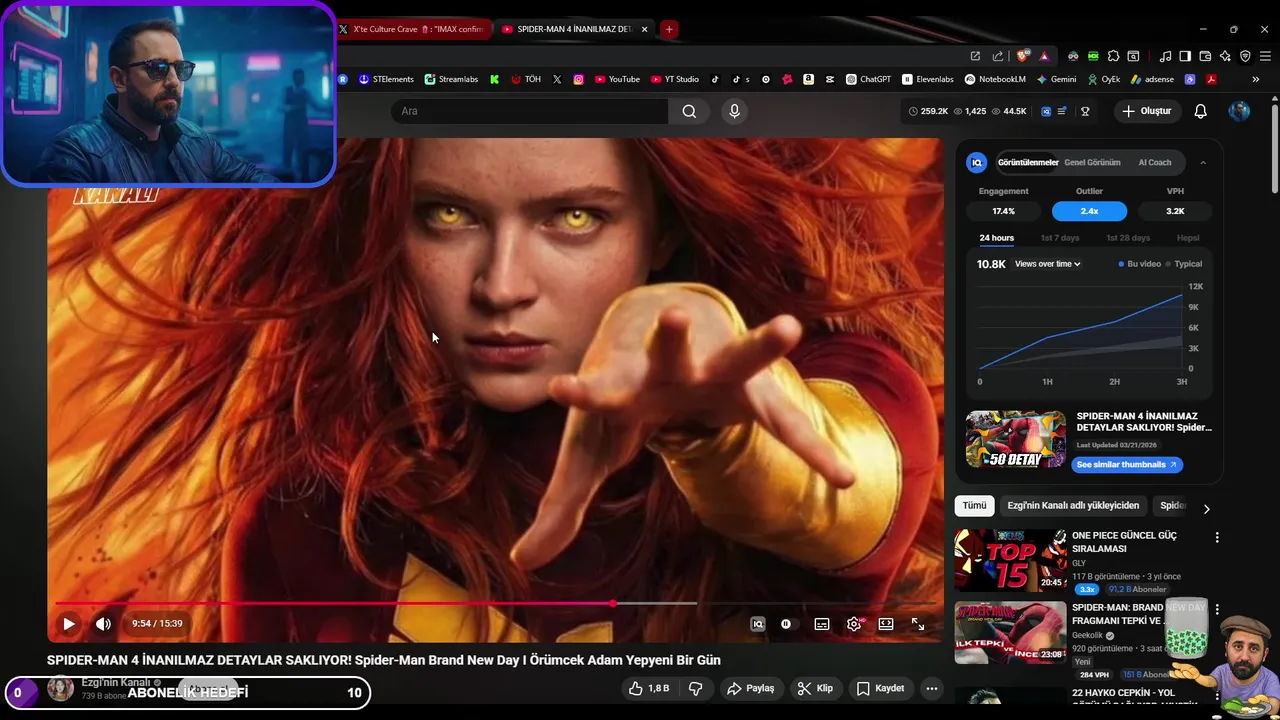Open the YT Studio bookmark

(x=674, y=79)
